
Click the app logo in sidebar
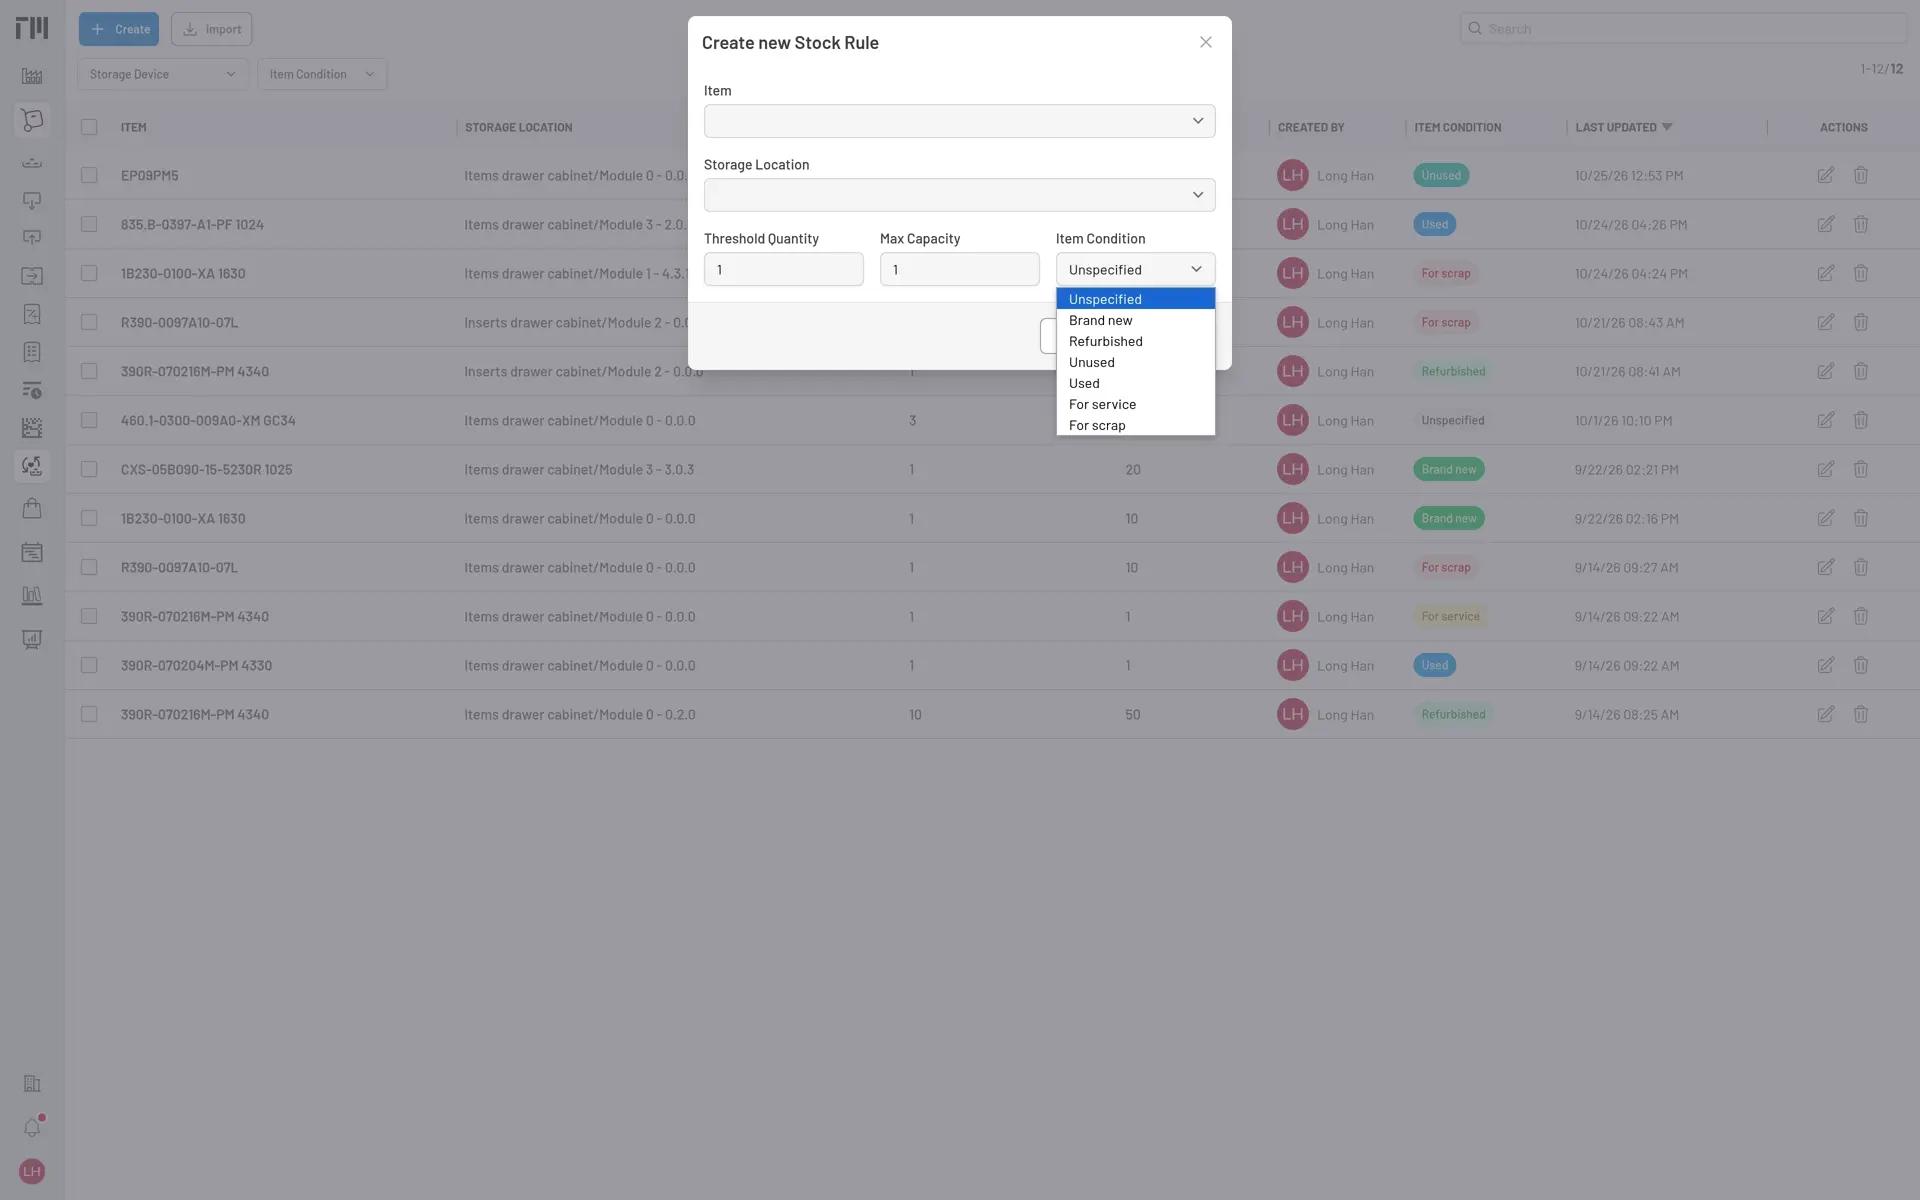point(32,28)
